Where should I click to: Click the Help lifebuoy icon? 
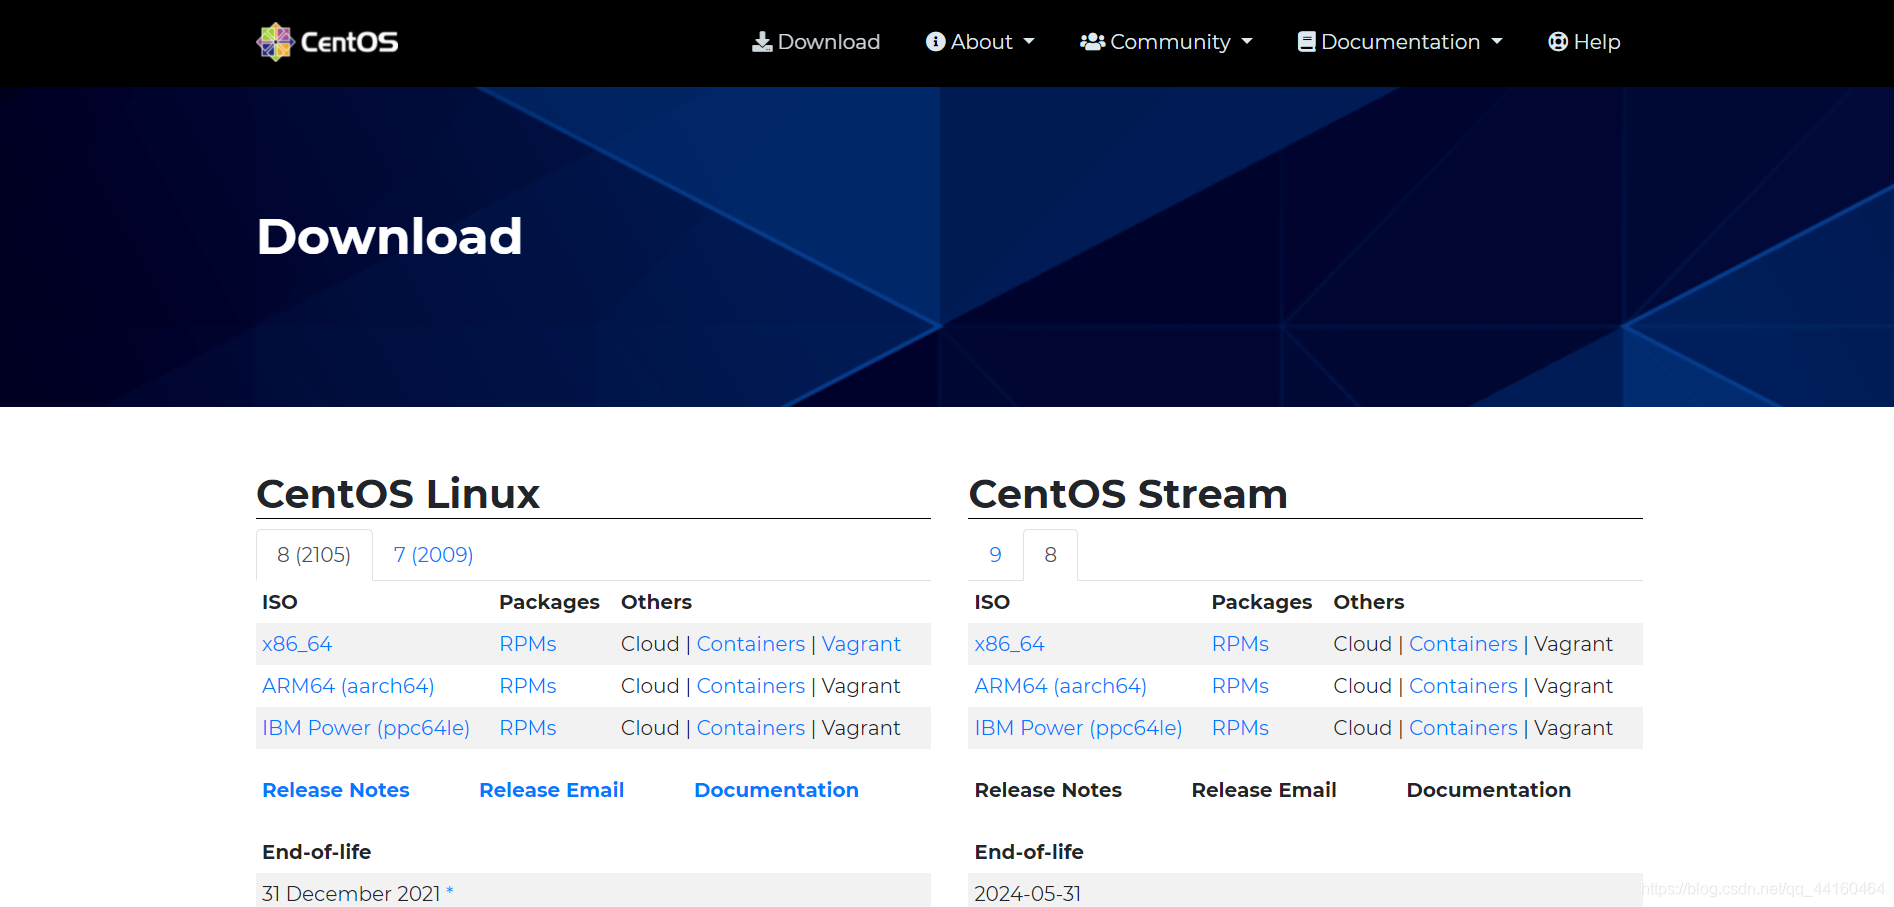point(1558,42)
